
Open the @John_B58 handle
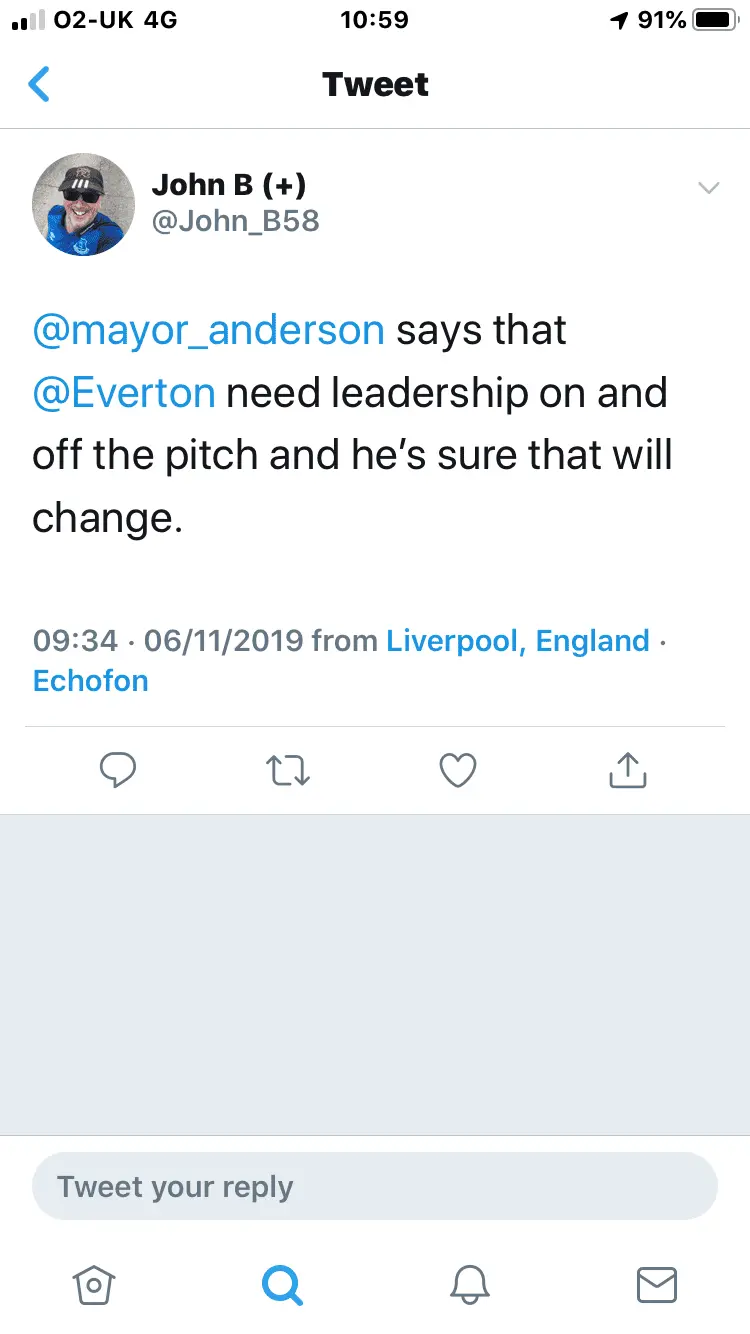pos(235,221)
